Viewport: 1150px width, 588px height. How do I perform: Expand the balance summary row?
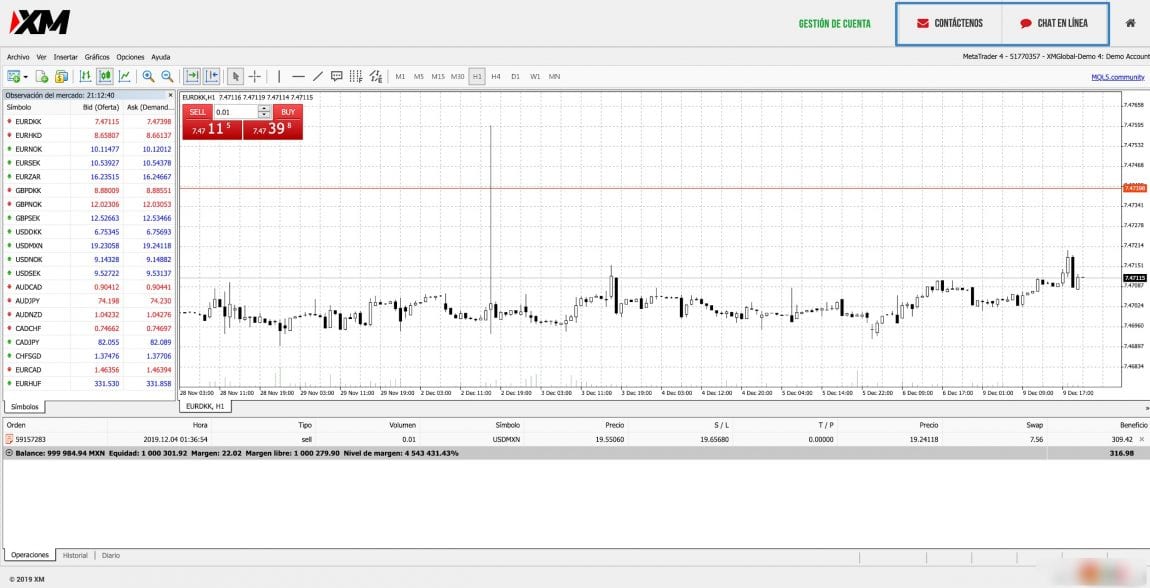coord(9,453)
